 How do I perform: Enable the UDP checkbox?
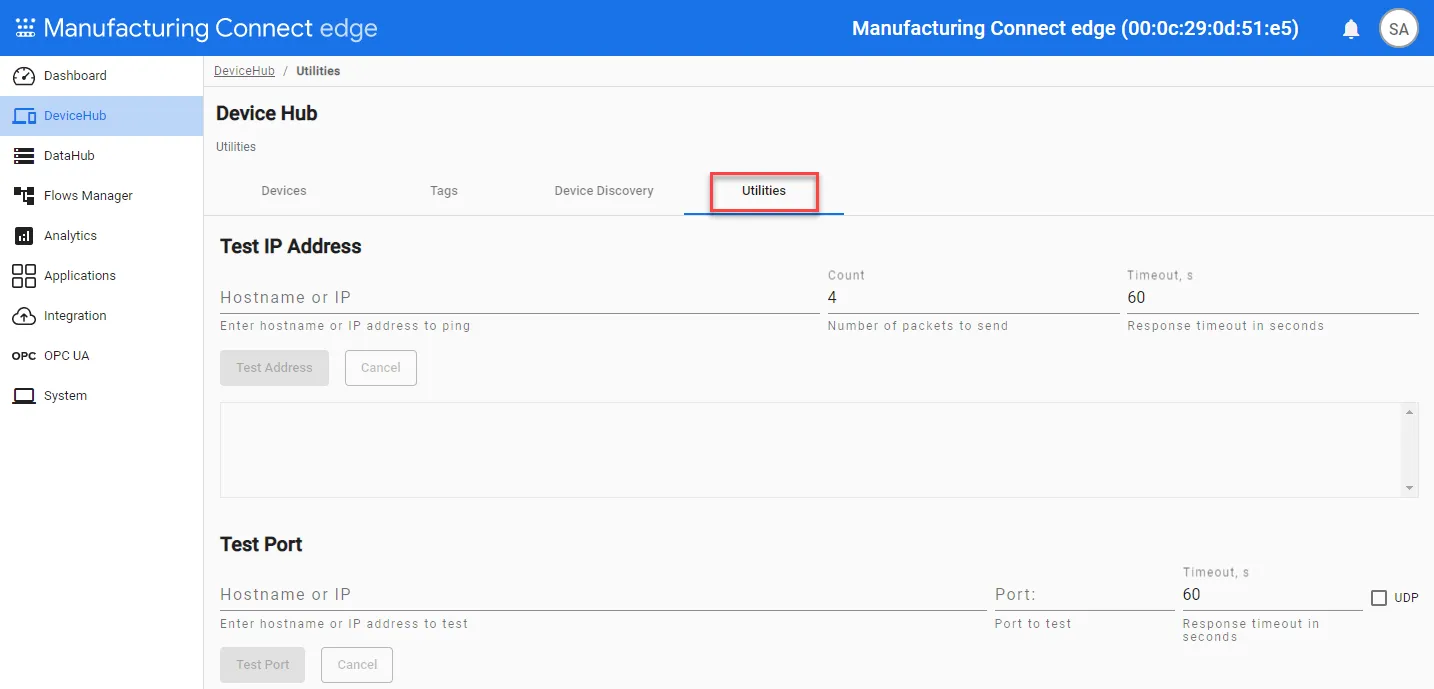pos(1379,598)
